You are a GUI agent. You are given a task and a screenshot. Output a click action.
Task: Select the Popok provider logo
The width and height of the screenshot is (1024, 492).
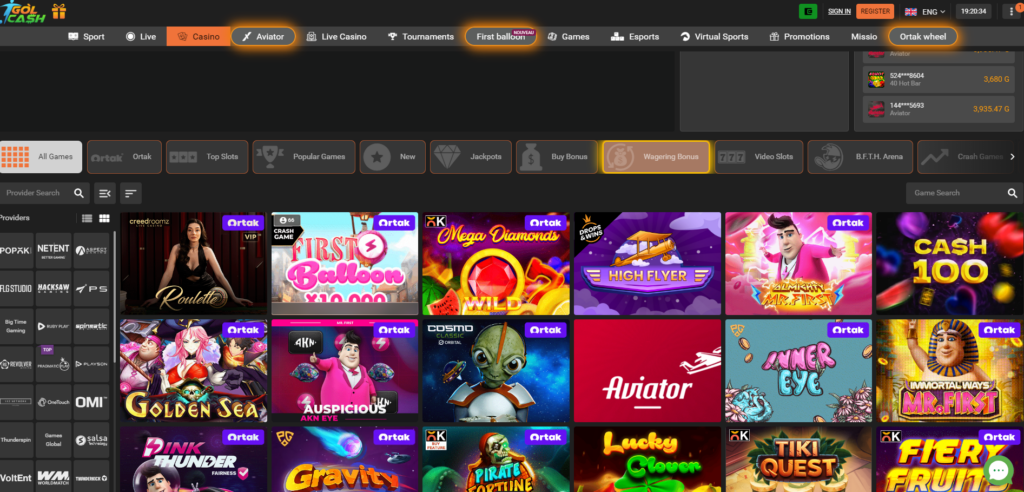coord(16,251)
